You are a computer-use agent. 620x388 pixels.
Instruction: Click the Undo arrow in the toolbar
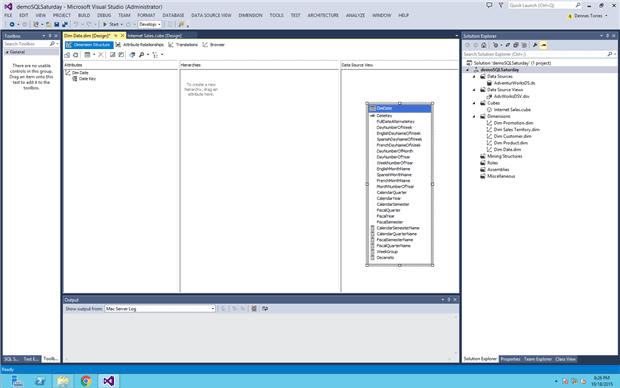click(x=76, y=25)
